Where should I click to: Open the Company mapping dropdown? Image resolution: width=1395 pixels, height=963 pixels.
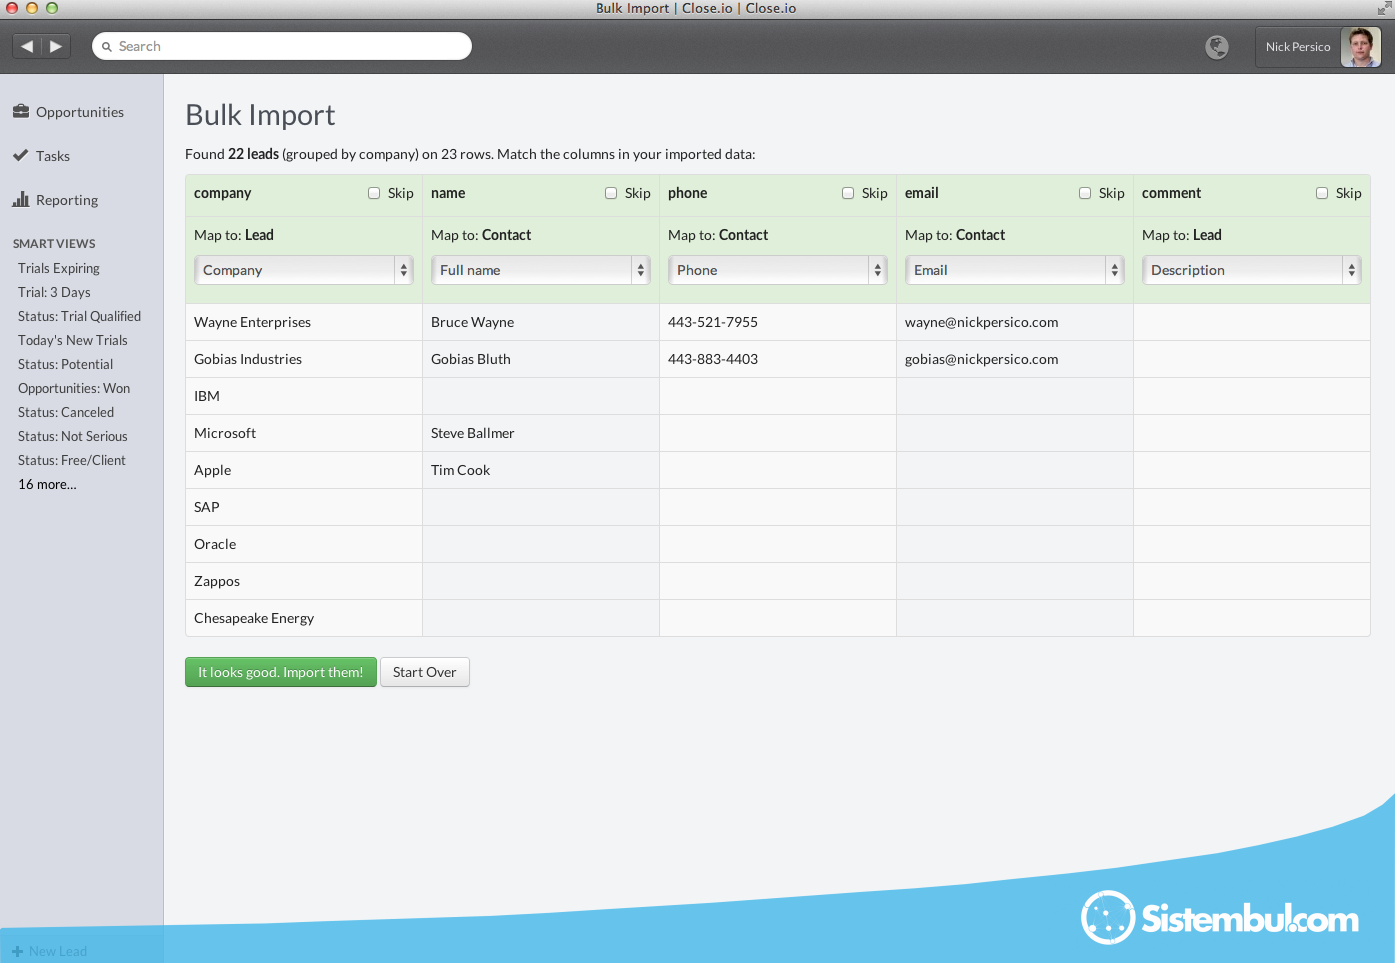tap(303, 270)
